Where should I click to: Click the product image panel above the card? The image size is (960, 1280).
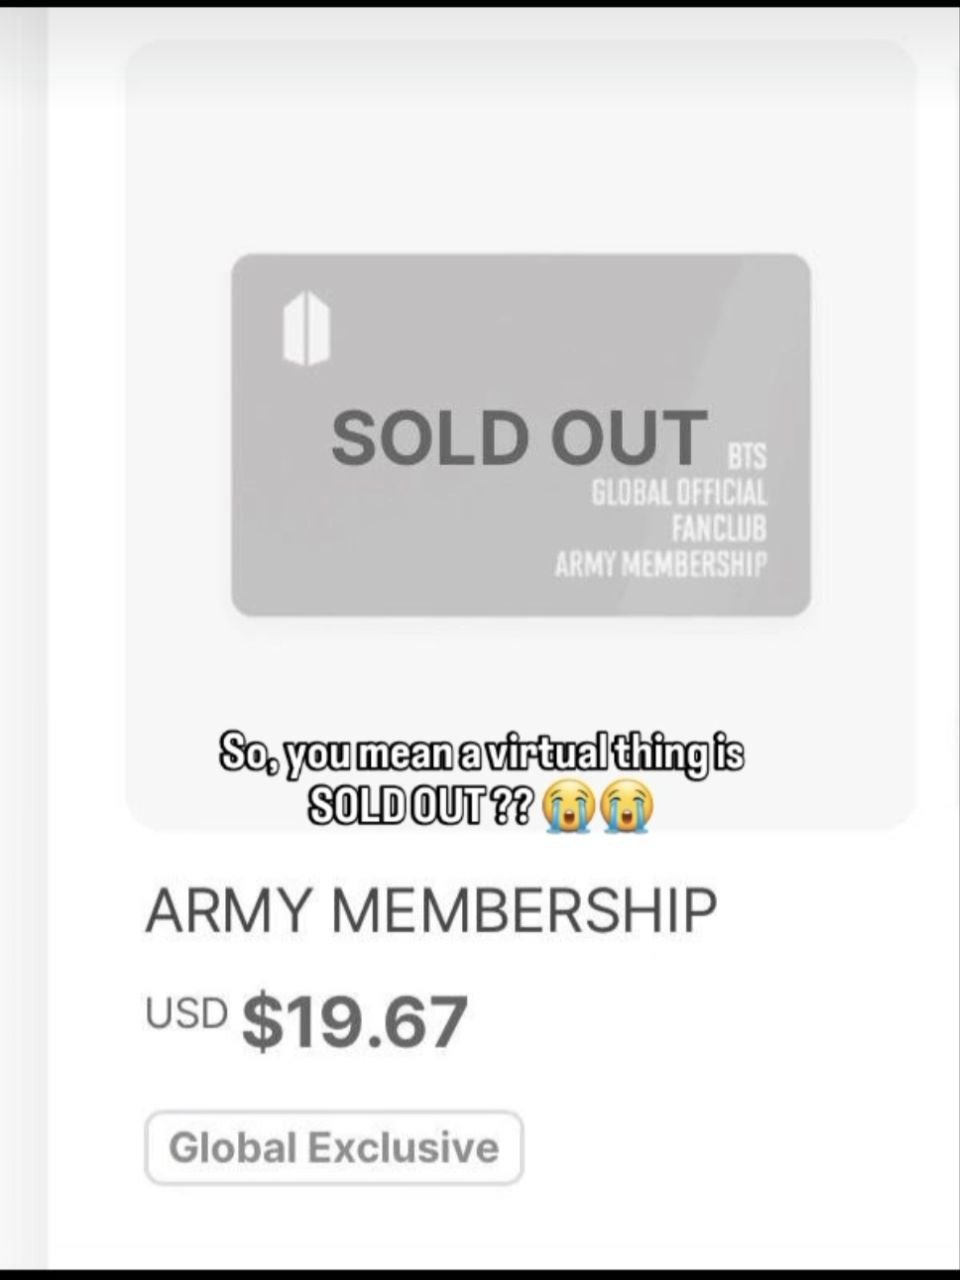pyautogui.click(x=520, y=150)
